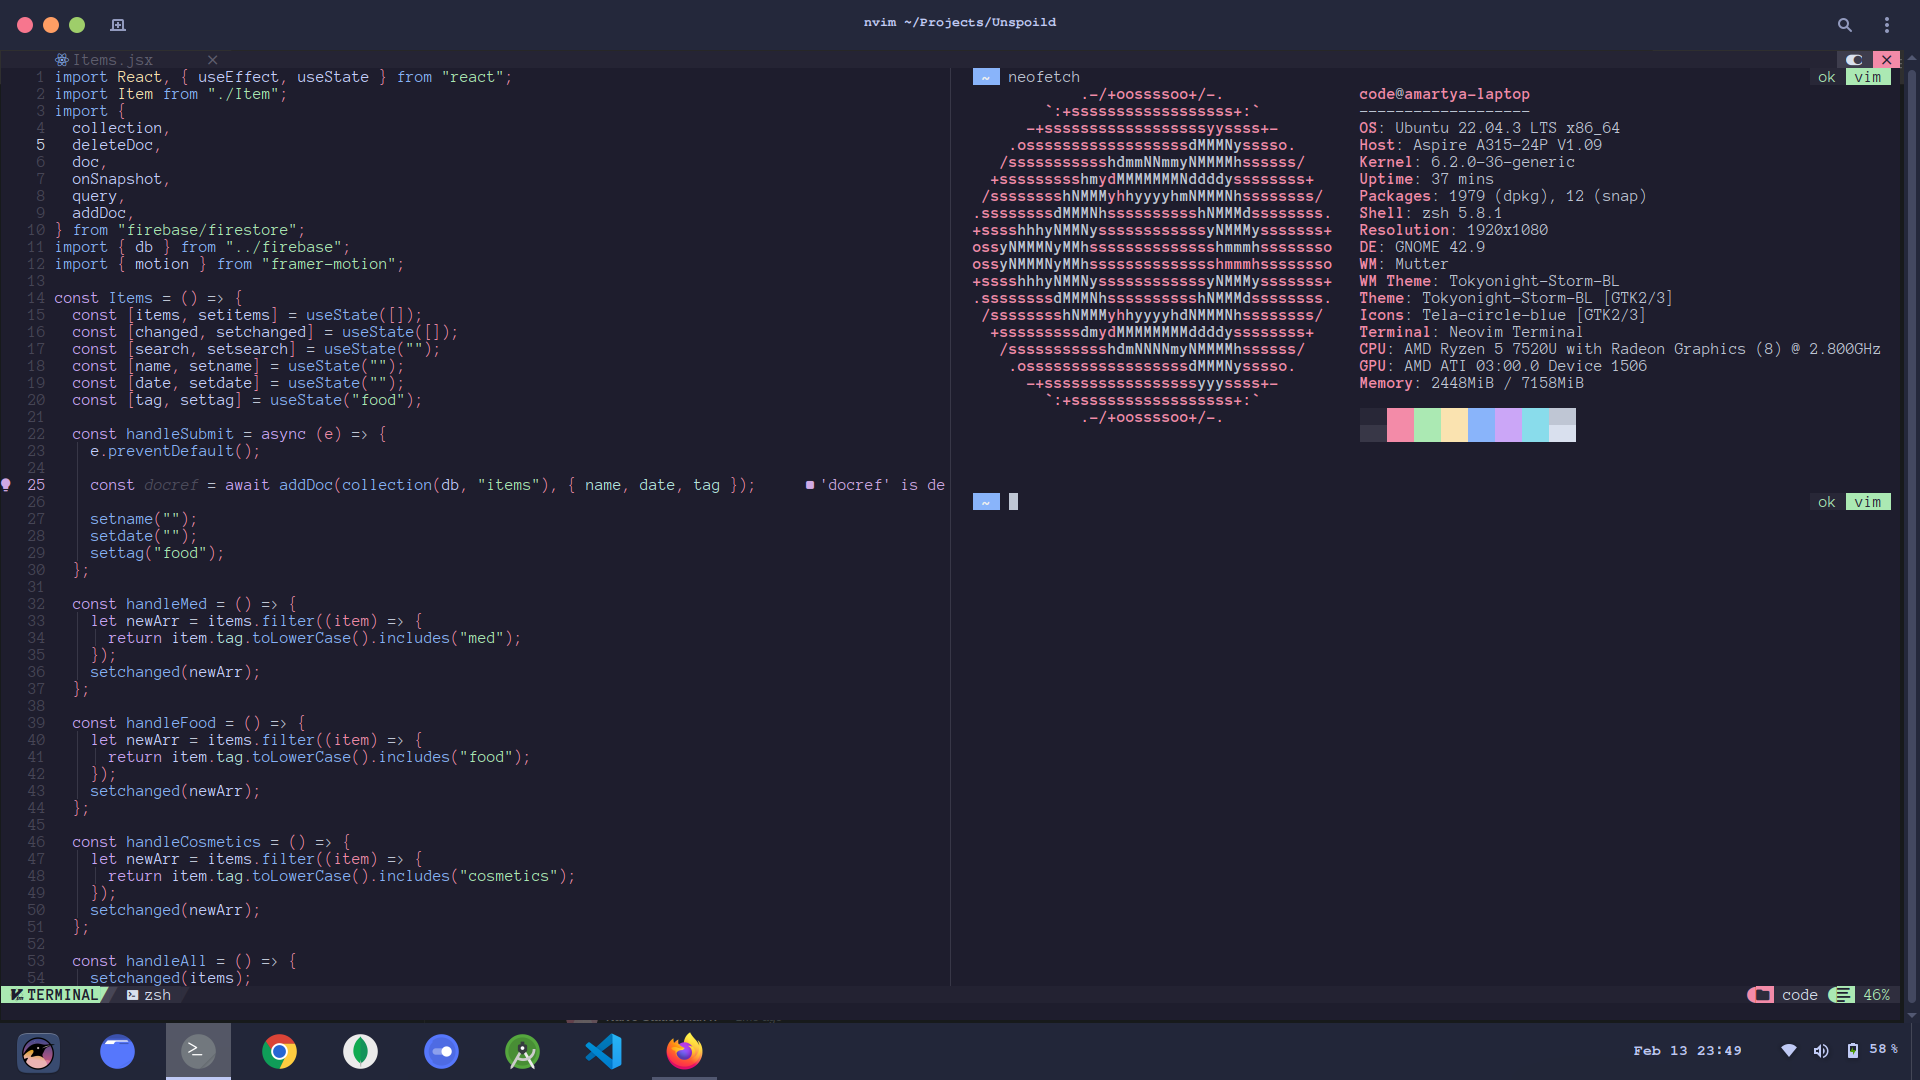The width and height of the screenshot is (1920, 1080).
Task: Open the Wi-Fi network tray icon
Action: point(1789,1050)
